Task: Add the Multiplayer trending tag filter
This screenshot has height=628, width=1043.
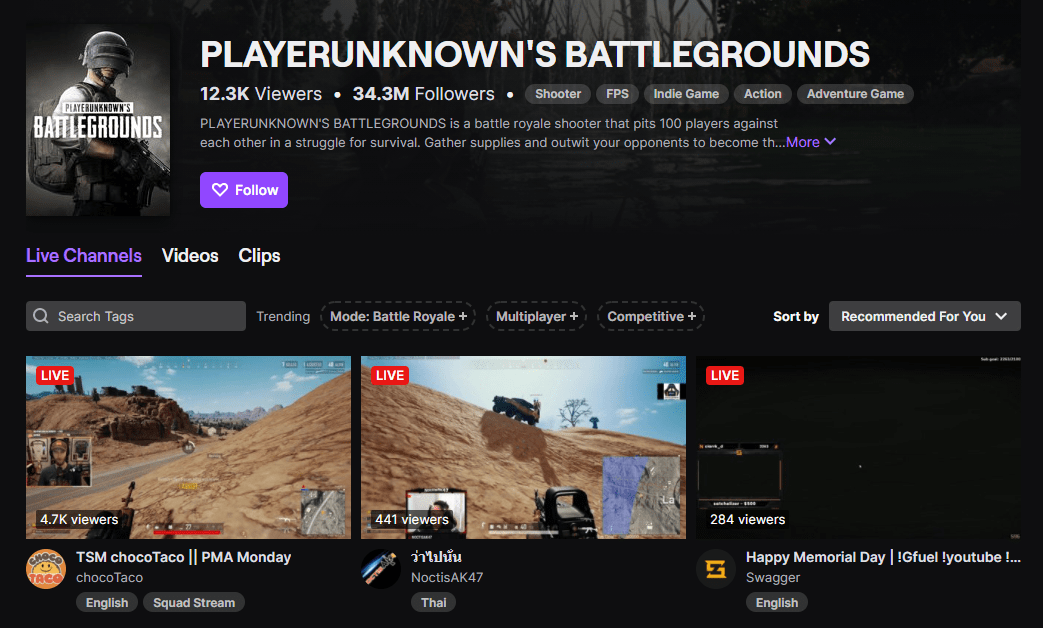Action: (x=537, y=317)
